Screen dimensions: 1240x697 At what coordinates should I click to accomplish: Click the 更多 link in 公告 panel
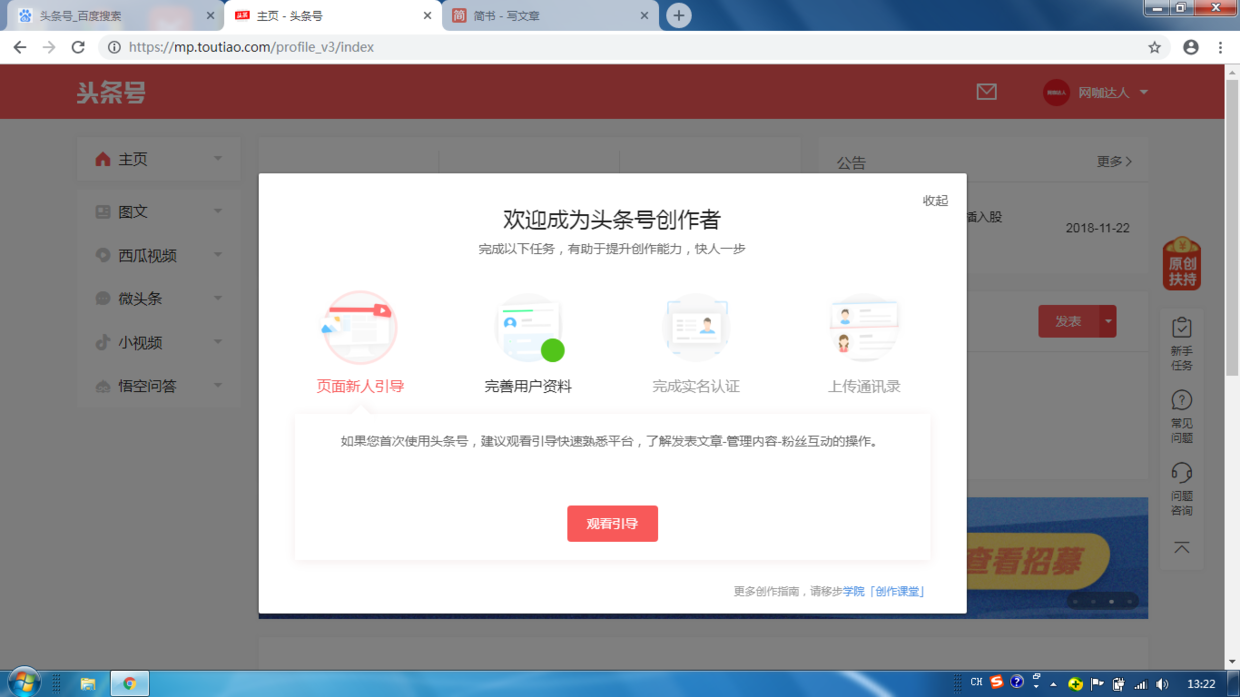coord(1114,161)
